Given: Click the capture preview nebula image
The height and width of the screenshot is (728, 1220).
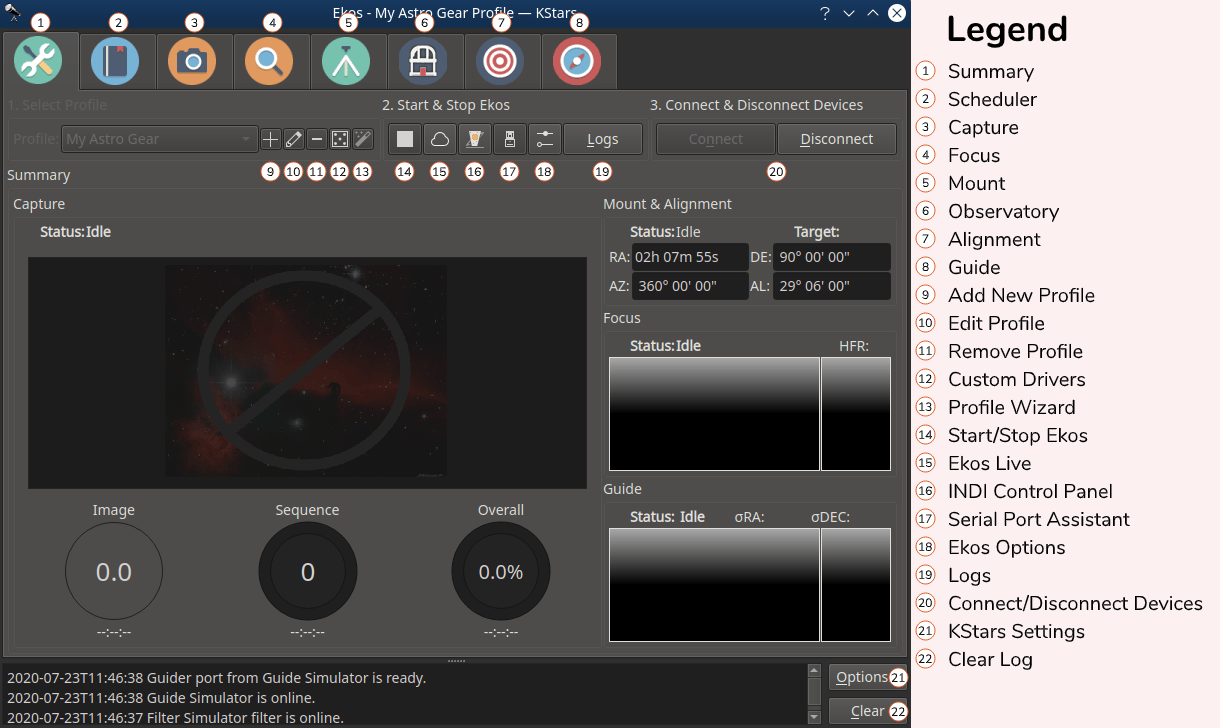Looking at the screenshot, I should click(x=307, y=373).
